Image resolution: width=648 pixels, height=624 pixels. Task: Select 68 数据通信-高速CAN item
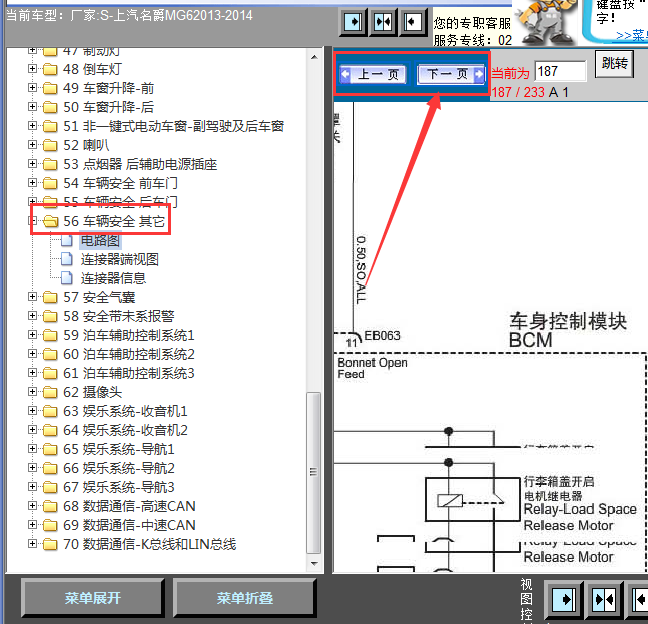point(129,506)
